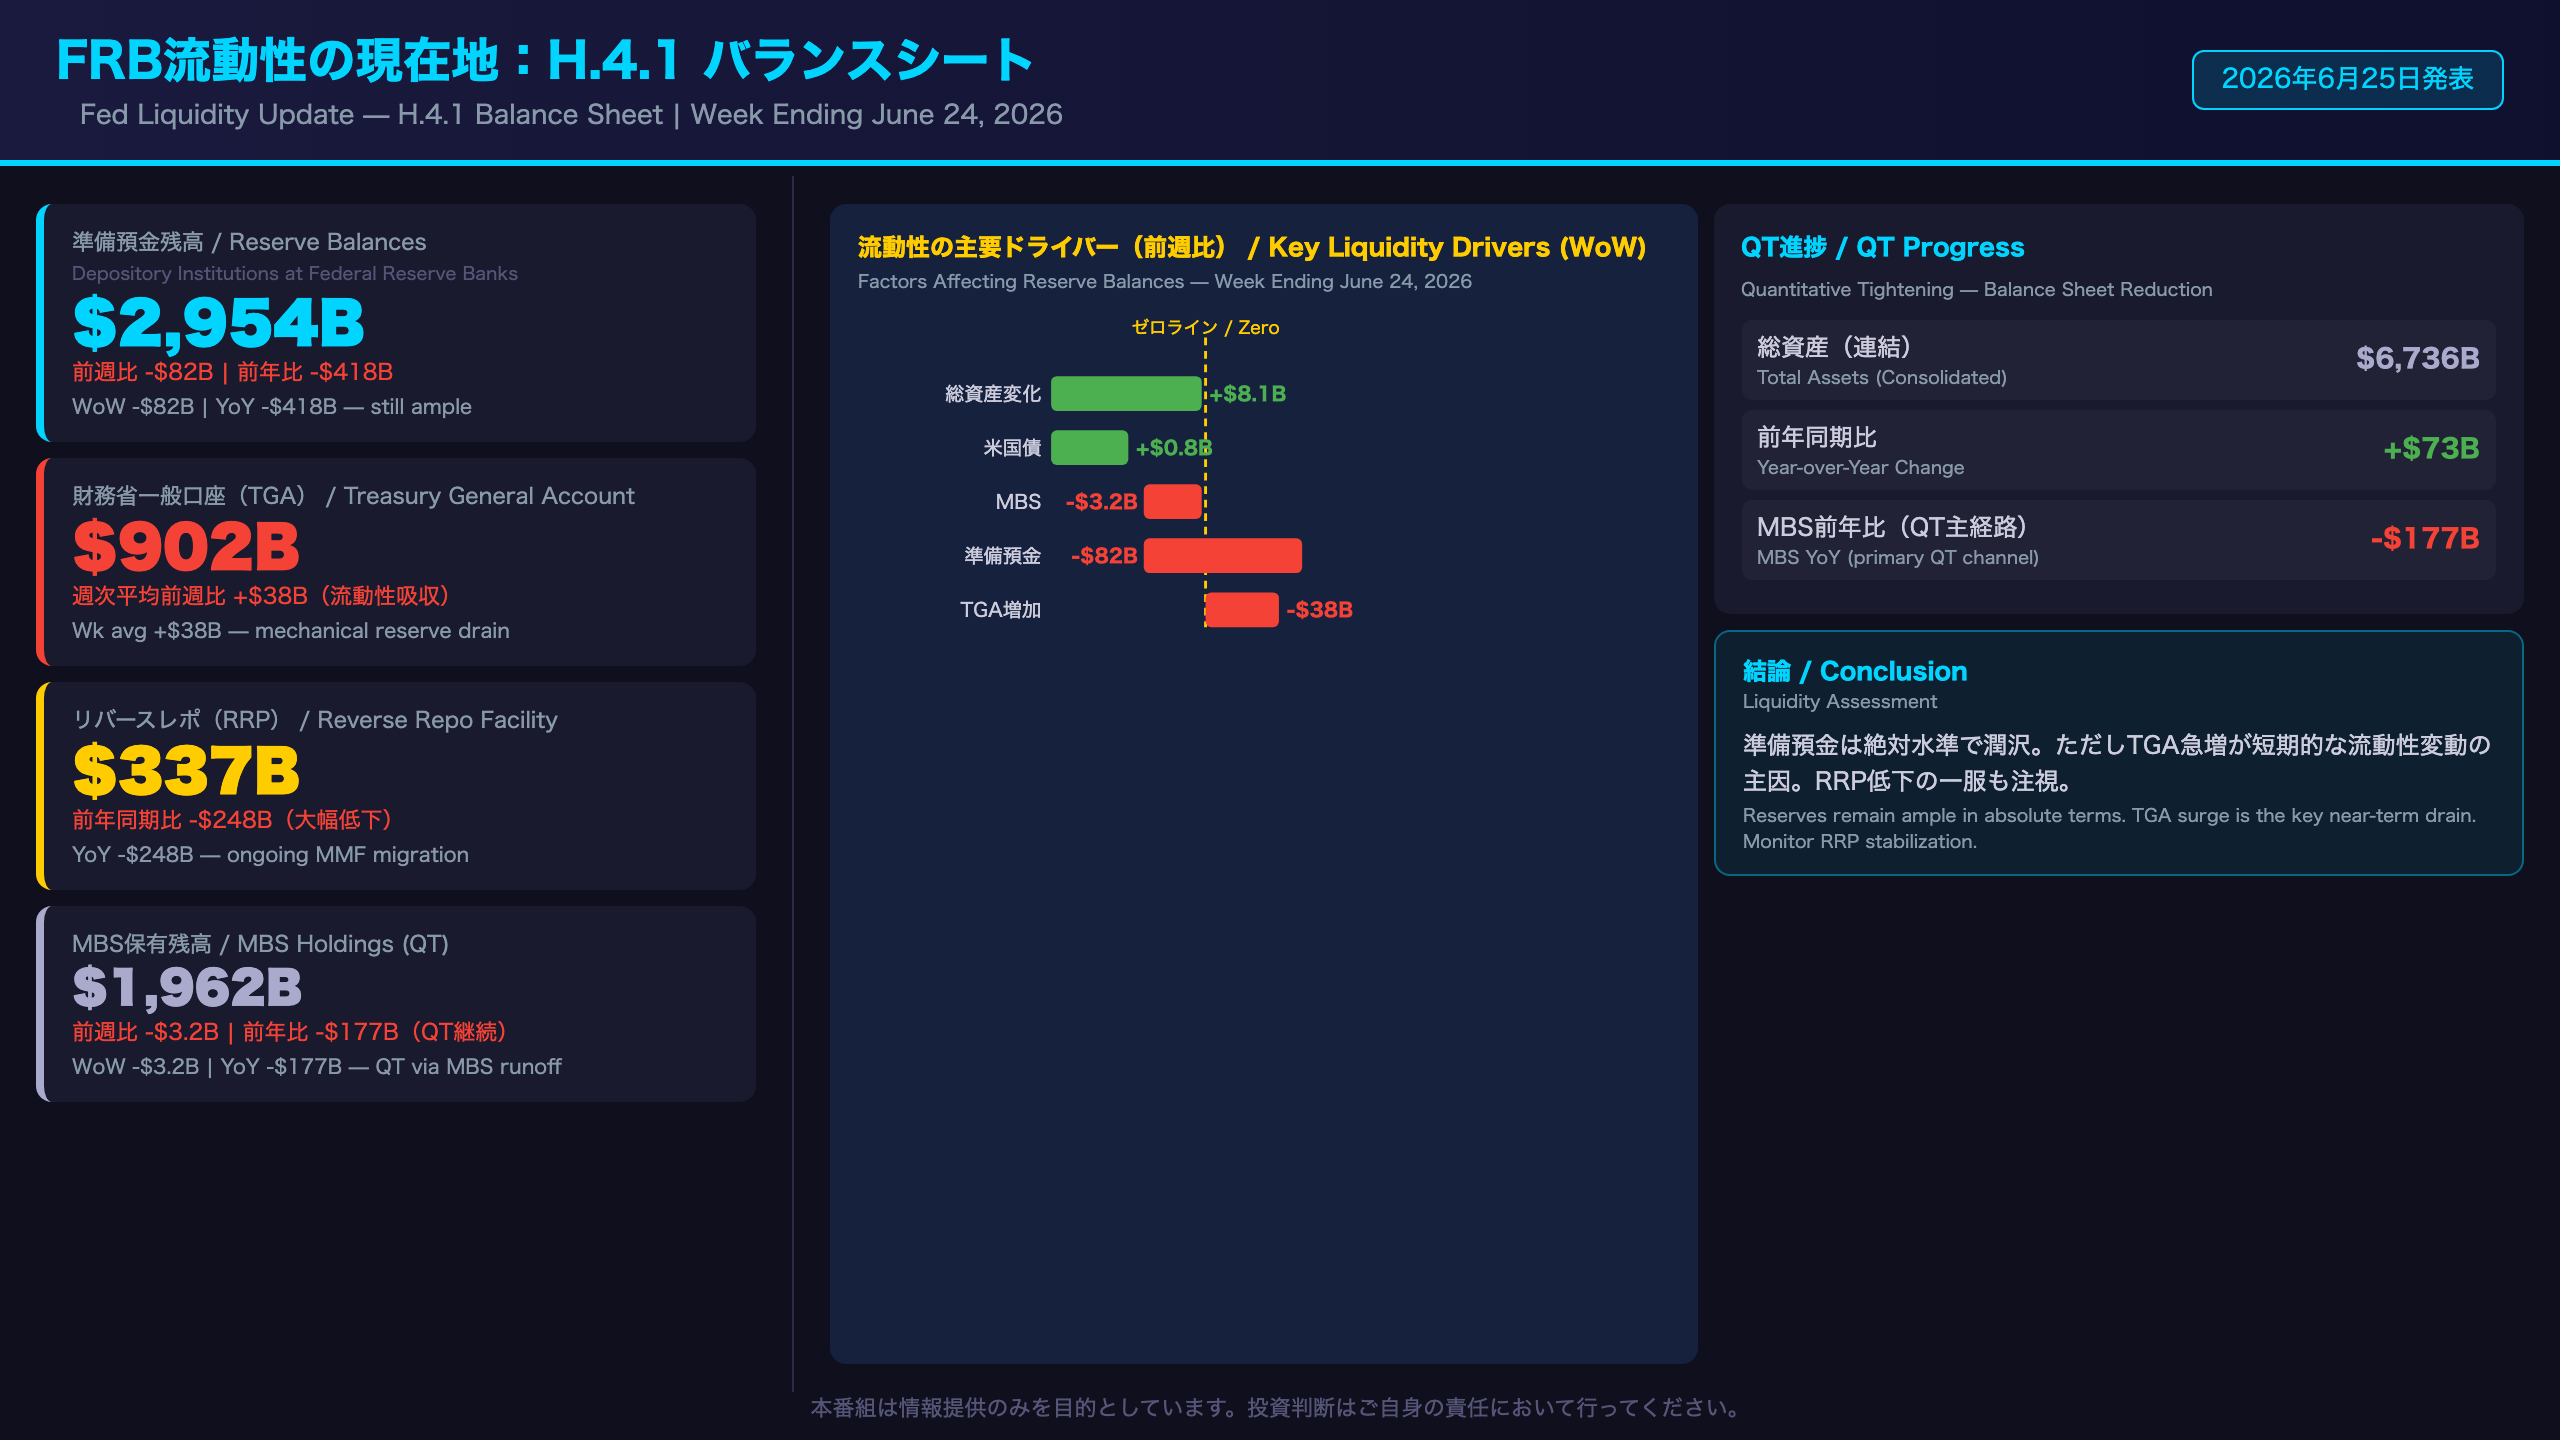Select the Quantitative Tightening — Balance Sheet Reduction subtitle
This screenshot has width=2560, height=1440.
[1976, 290]
